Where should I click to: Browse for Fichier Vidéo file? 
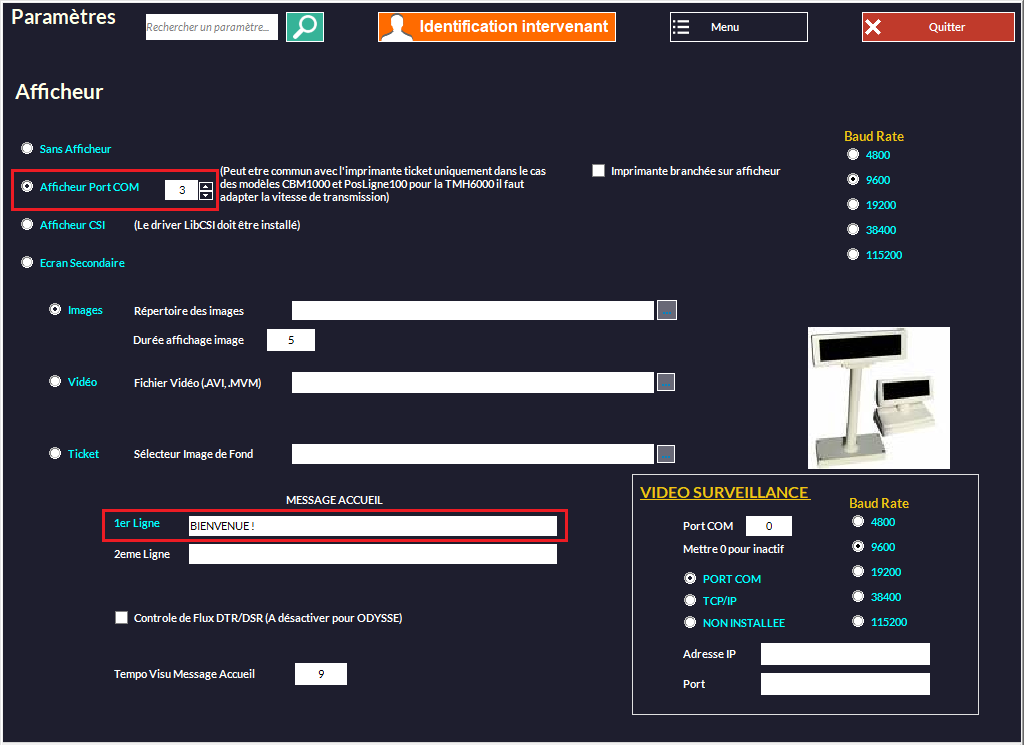point(666,382)
